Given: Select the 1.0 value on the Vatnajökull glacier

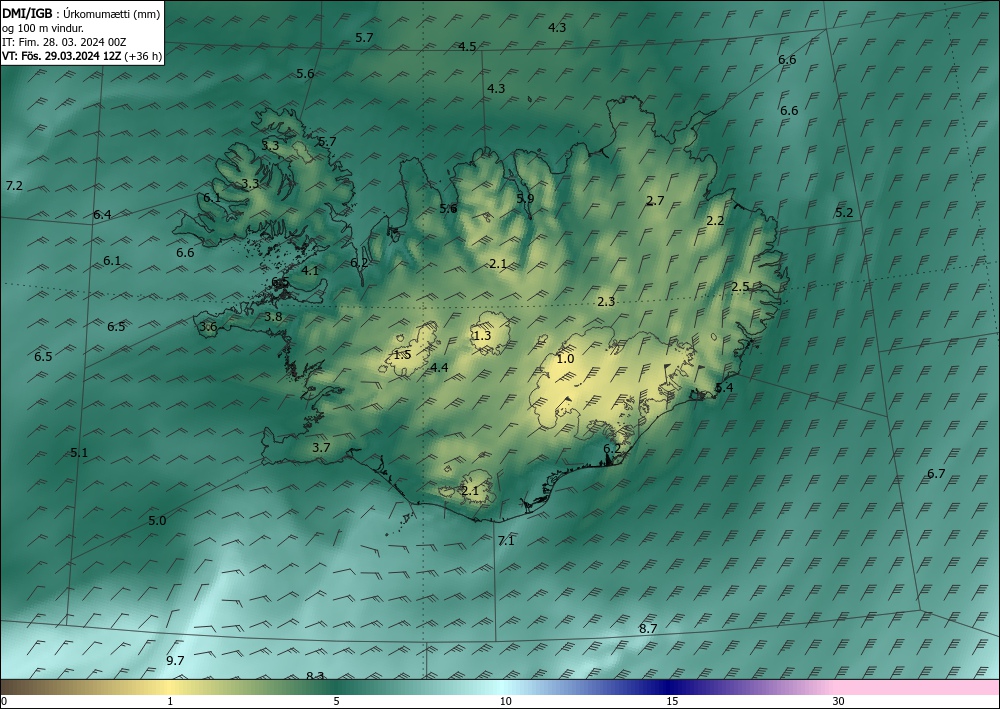Looking at the screenshot, I should (x=565, y=358).
